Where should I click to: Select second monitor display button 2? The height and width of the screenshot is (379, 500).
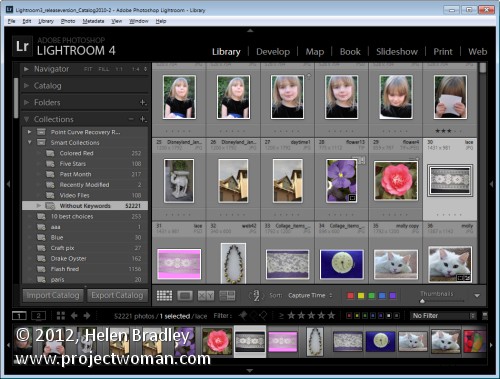pyautogui.click(x=38, y=315)
